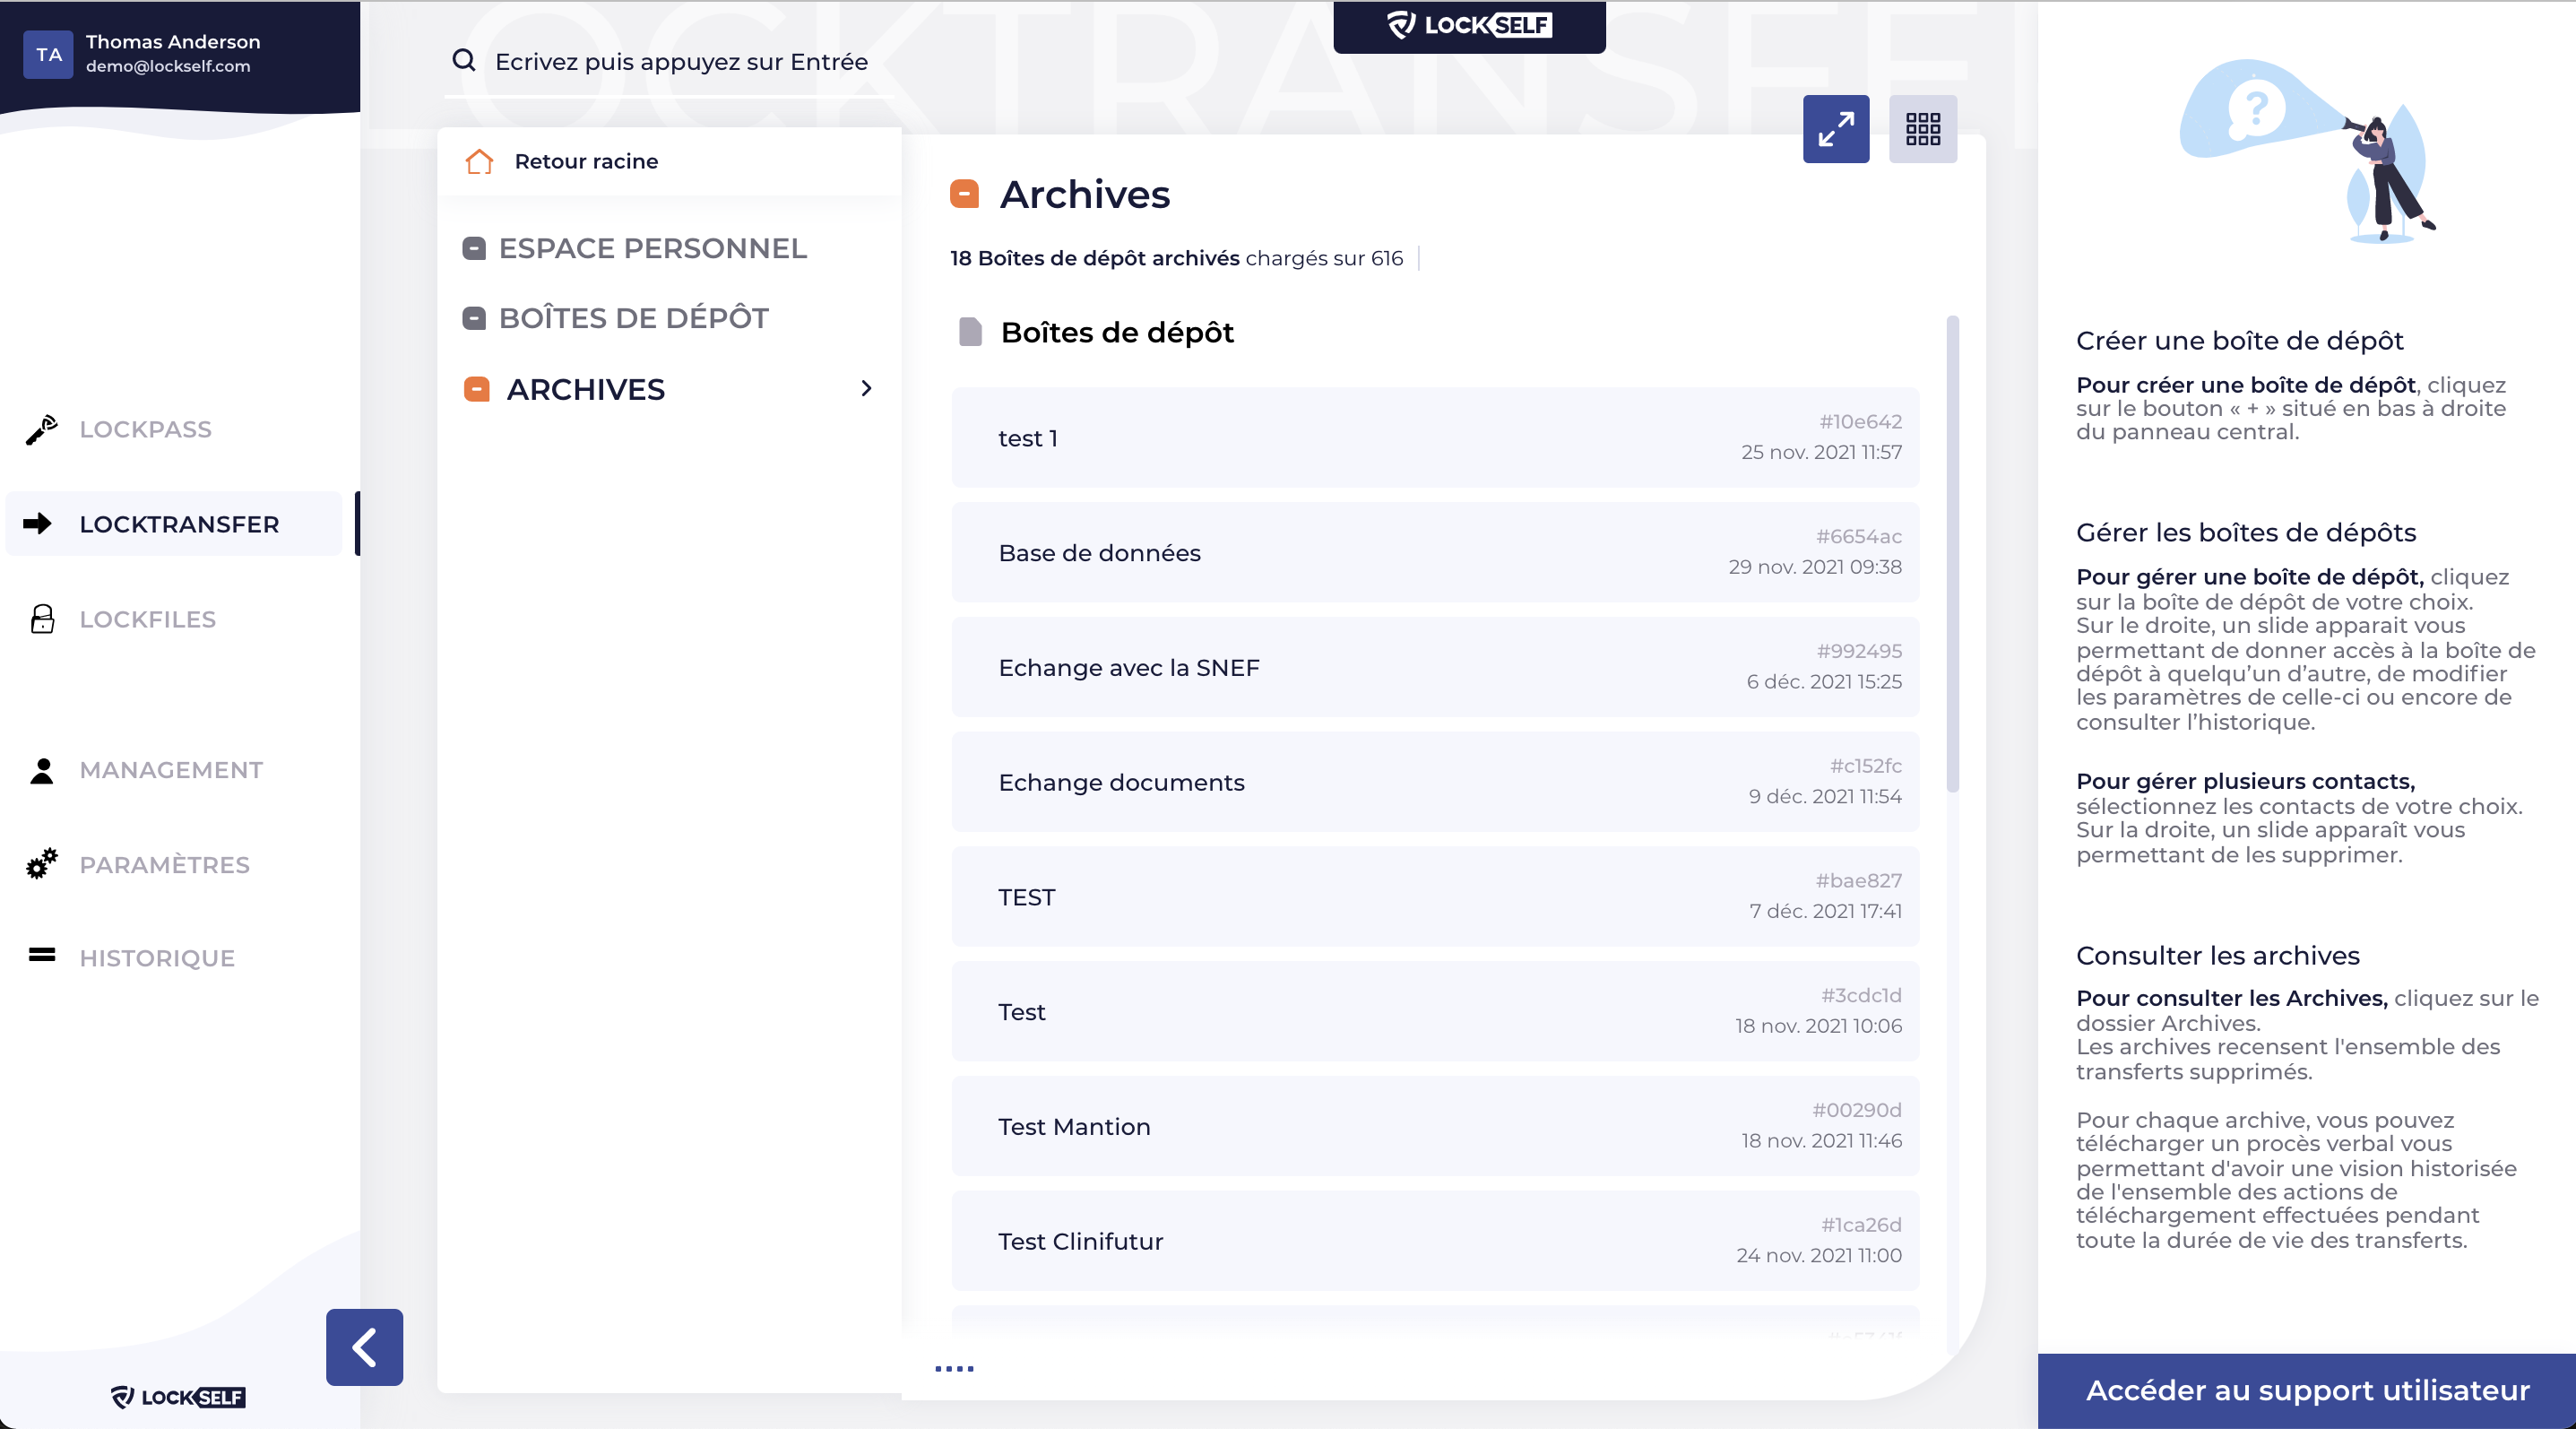The image size is (2576, 1429).
Task: Select BOÎTES DE DÉPÔT in the tree
Action: [x=633, y=318]
